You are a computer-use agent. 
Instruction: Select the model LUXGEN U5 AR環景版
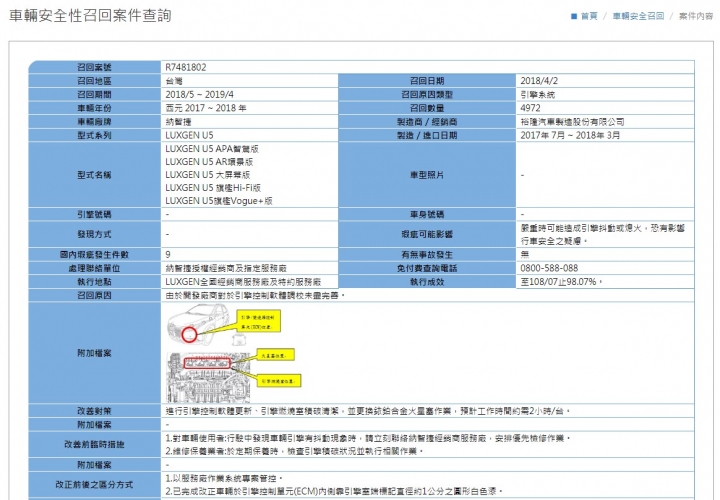(x=209, y=162)
